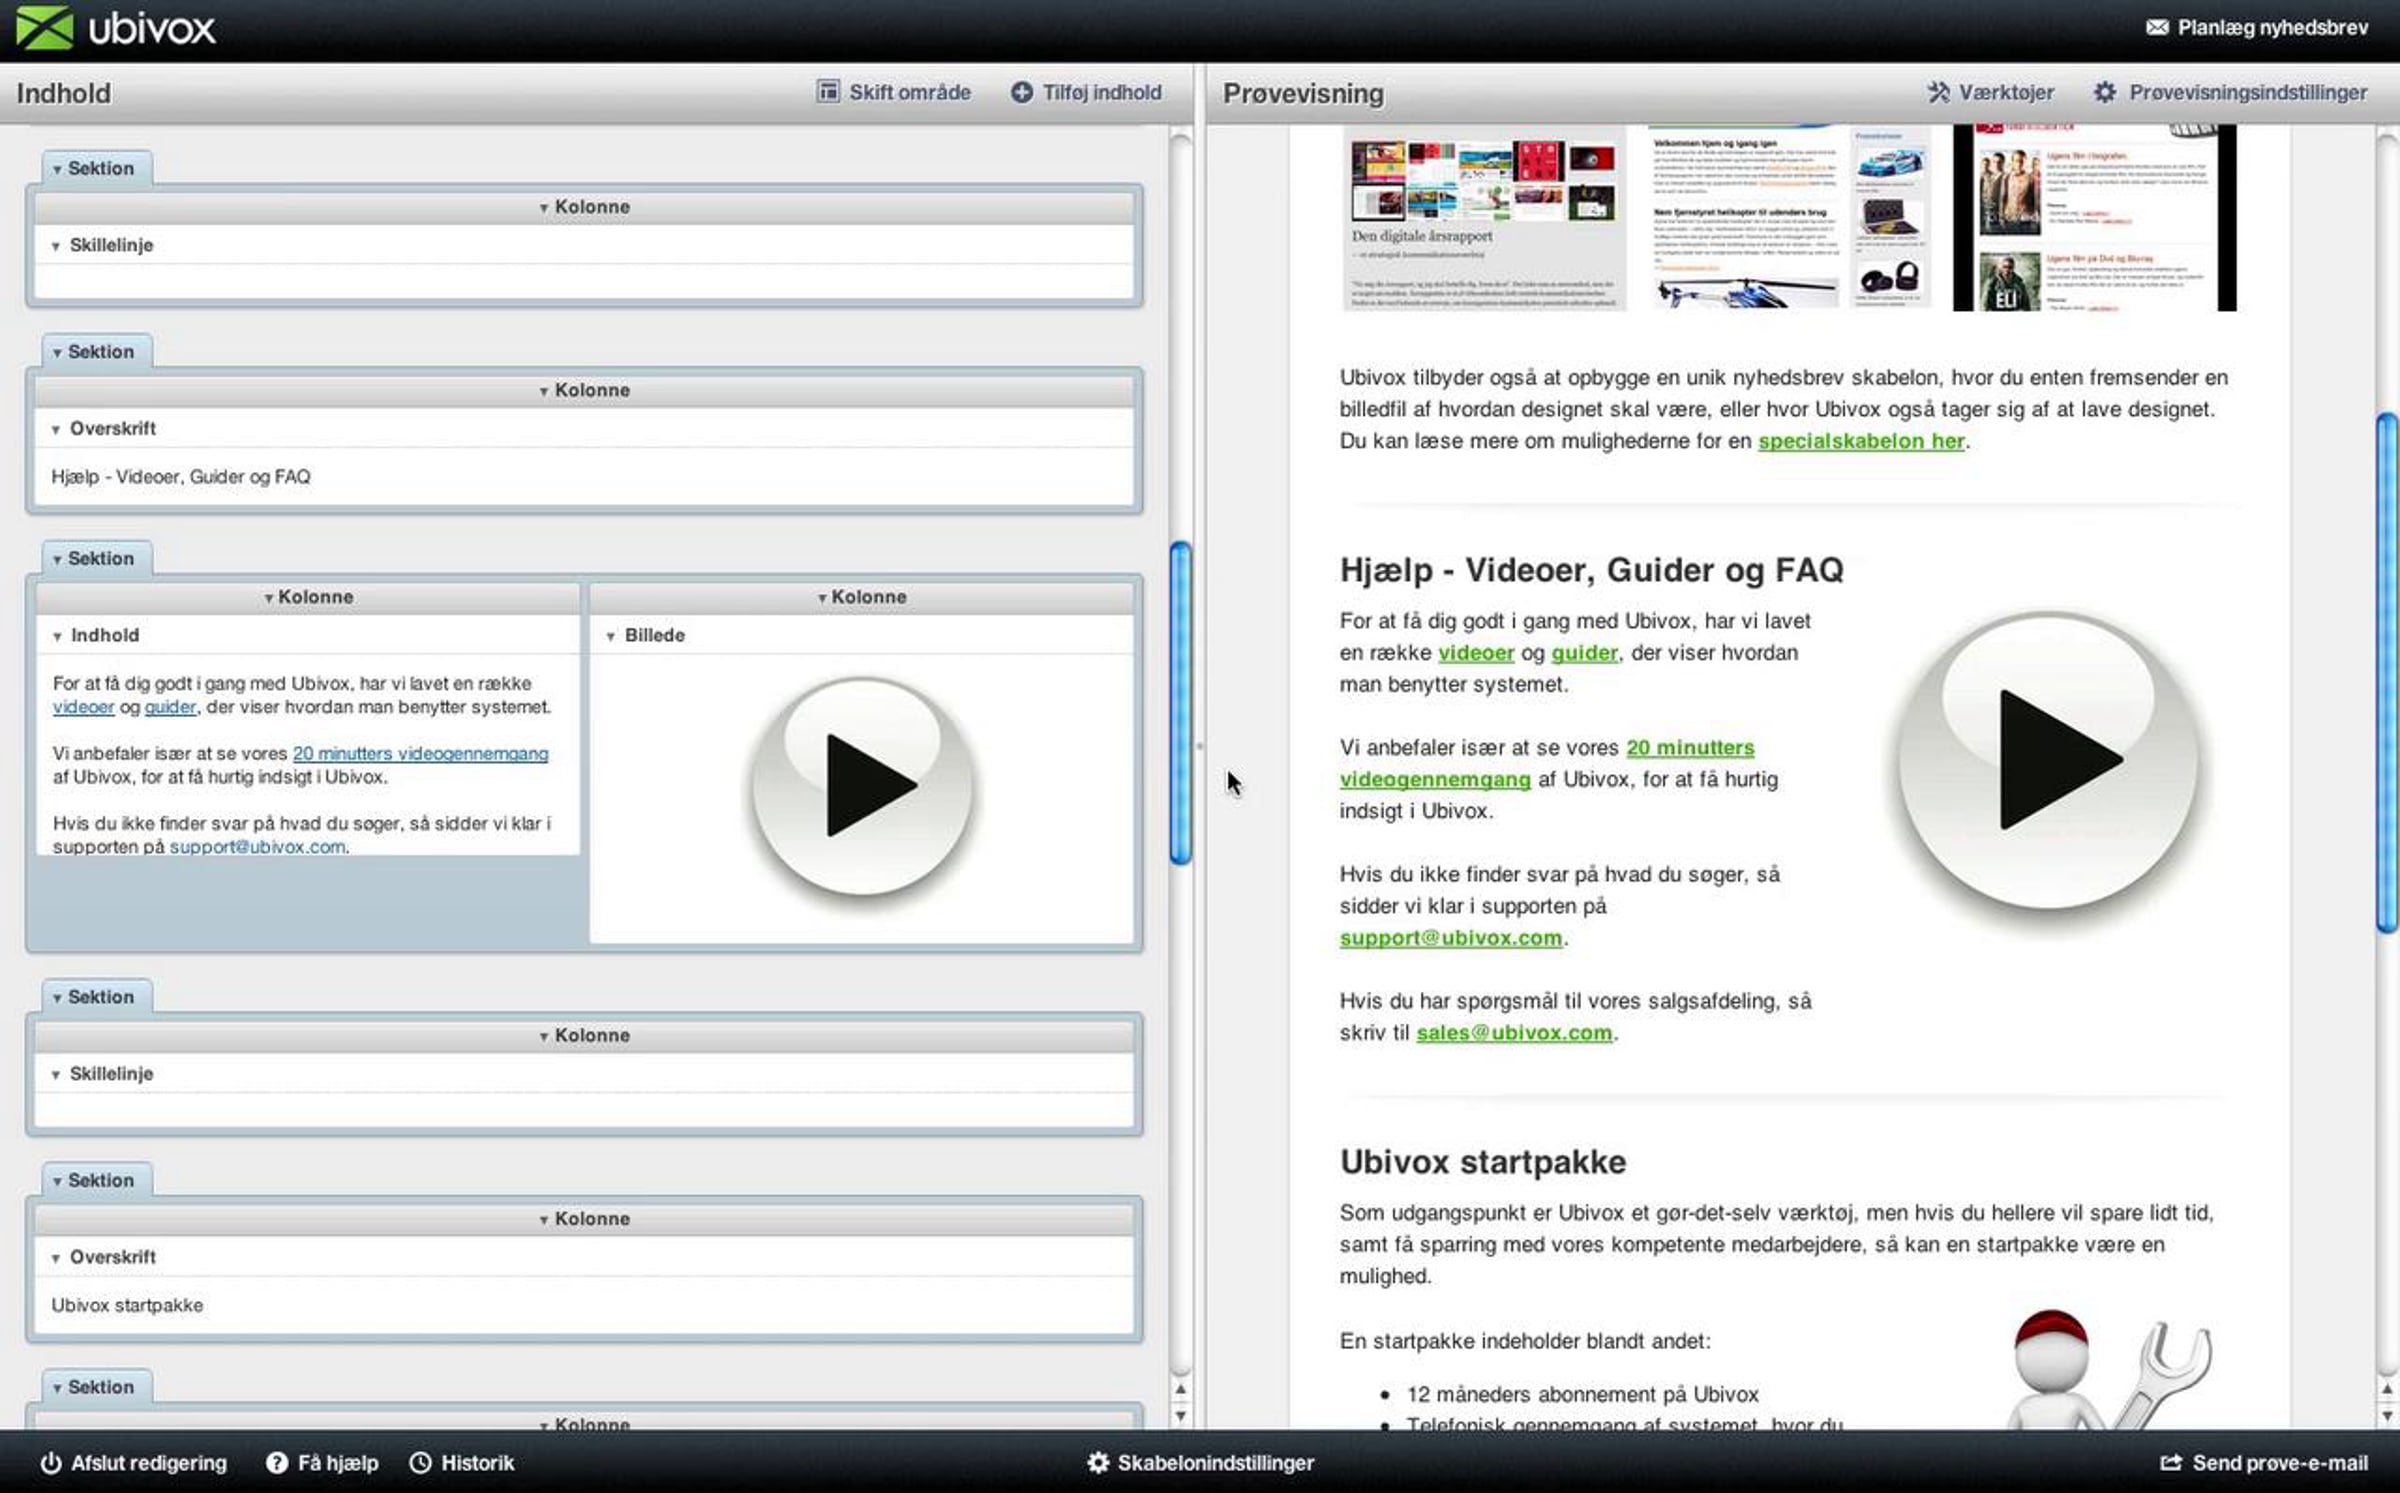Screen dimensions: 2400x1493
Task: Click the green support@ubivox.com link in the preview
Action: [x=1451, y=938]
